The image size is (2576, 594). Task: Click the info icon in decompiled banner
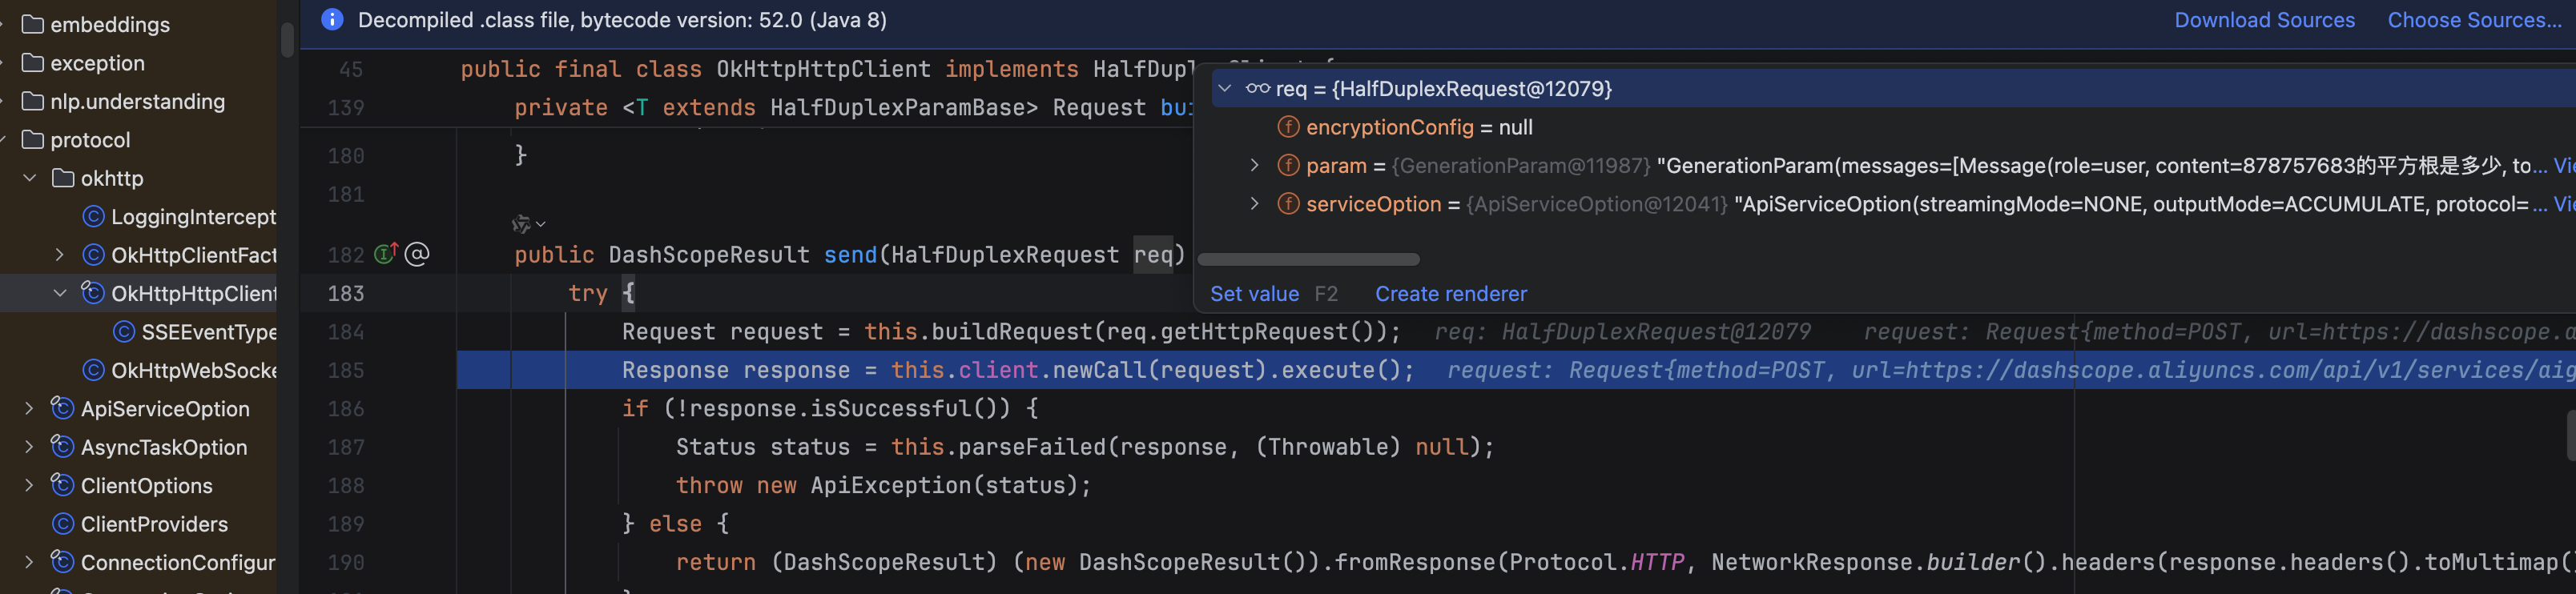pyautogui.click(x=332, y=20)
